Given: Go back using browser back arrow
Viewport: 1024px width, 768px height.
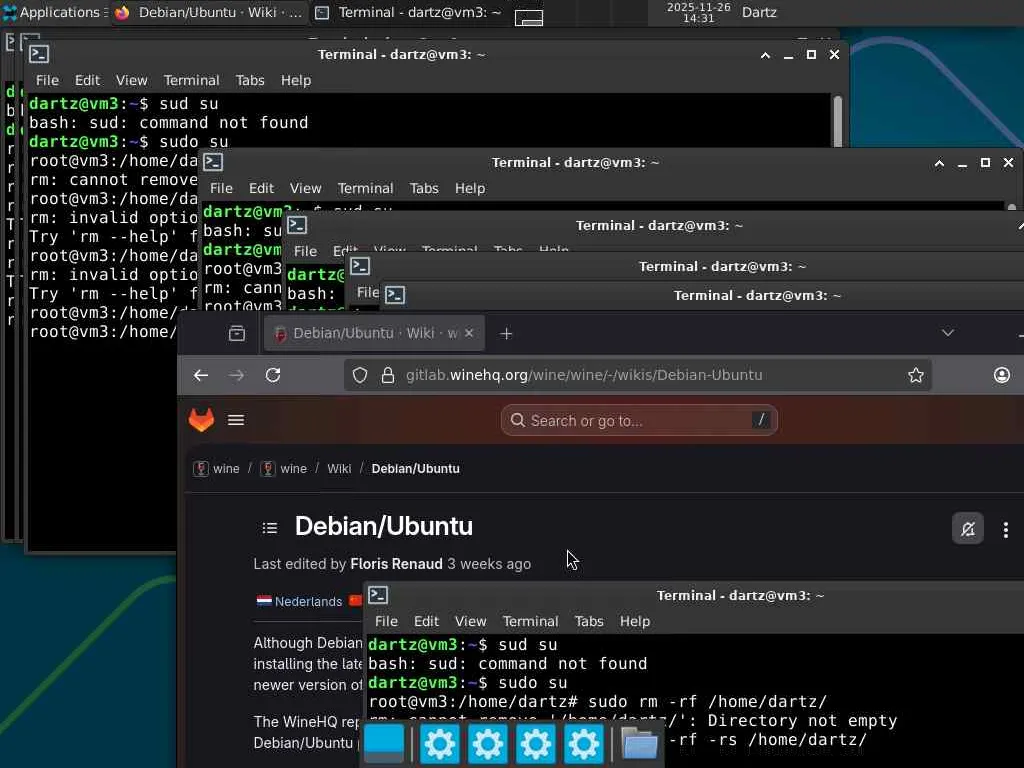Looking at the screenshot, I should pos(201,376).
